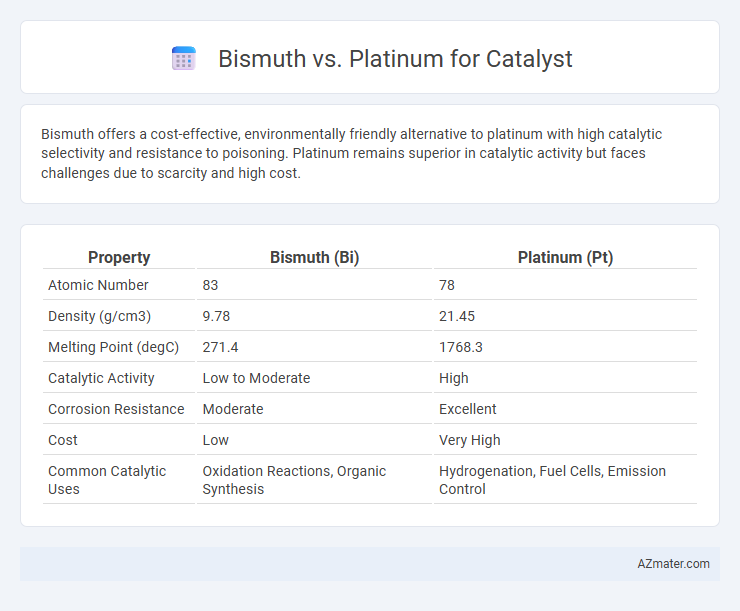Click the 'Platinum (Pt)' column header

click(x=565, y=257)
